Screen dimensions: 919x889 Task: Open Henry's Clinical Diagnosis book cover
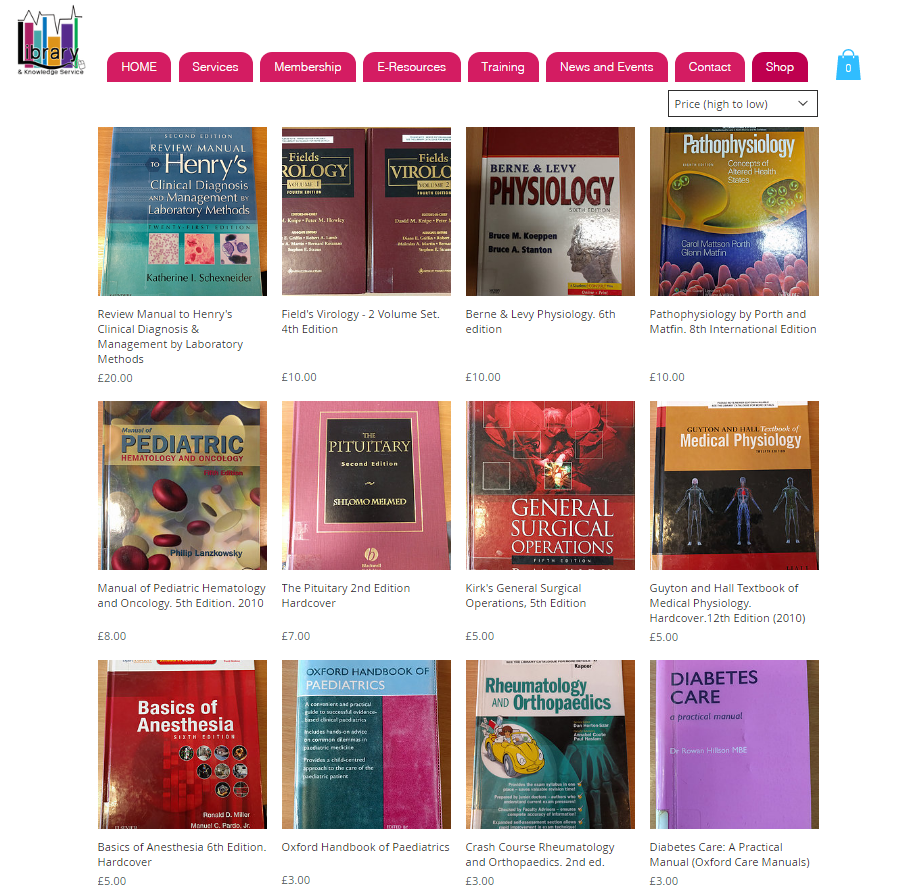[x=182, y=212]
